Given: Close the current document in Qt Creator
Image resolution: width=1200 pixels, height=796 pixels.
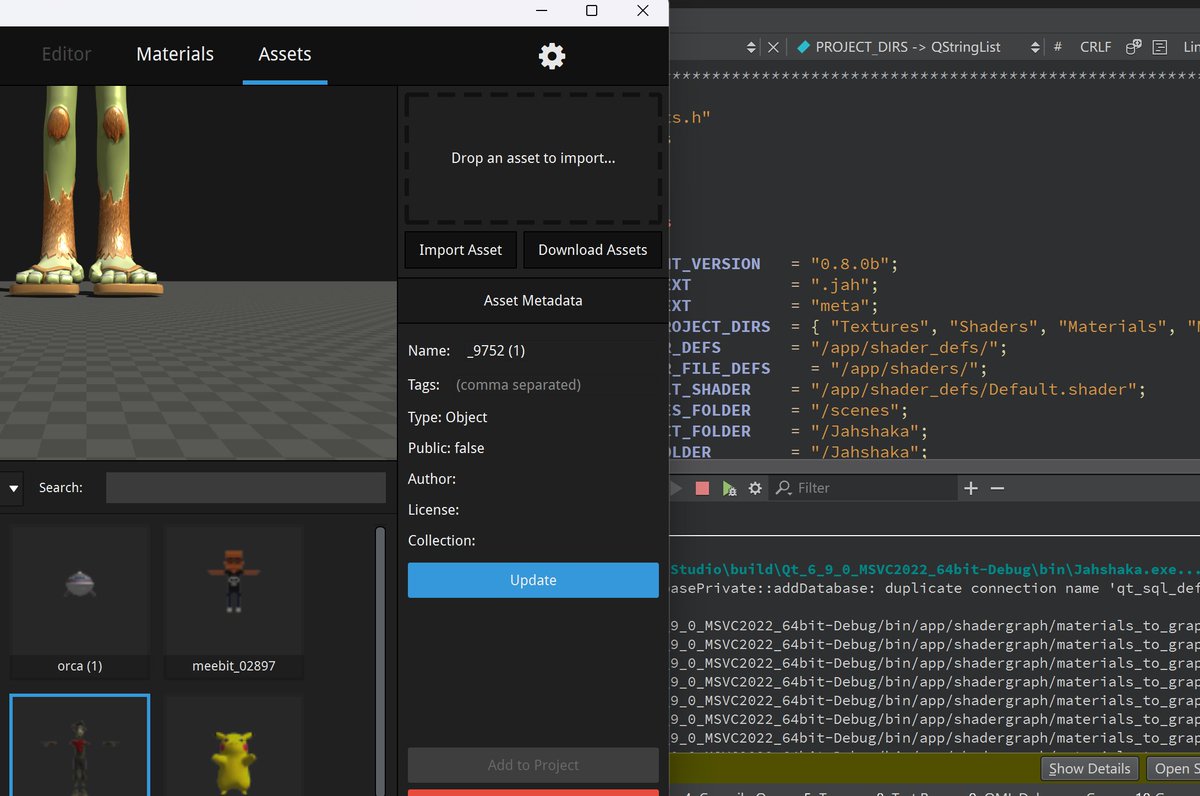Looking at the screenshot, I should coord(773,47).
